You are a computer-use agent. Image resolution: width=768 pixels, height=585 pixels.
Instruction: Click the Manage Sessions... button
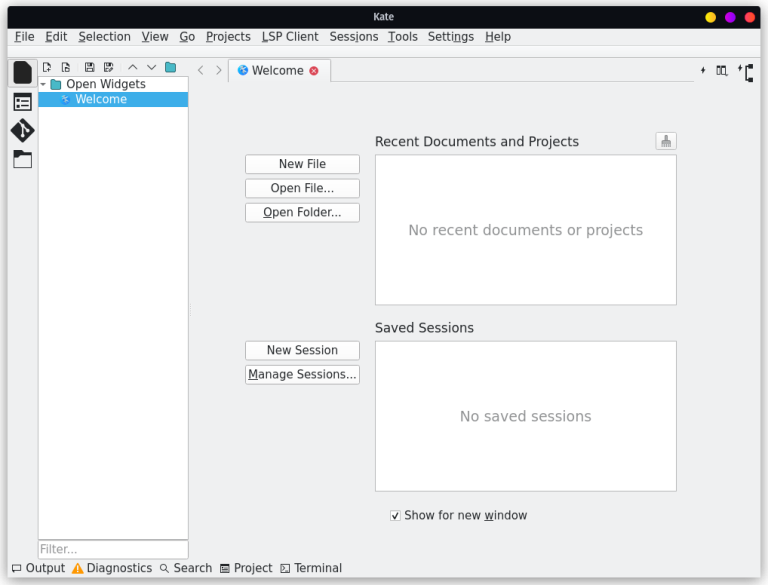tap(302, 375)
